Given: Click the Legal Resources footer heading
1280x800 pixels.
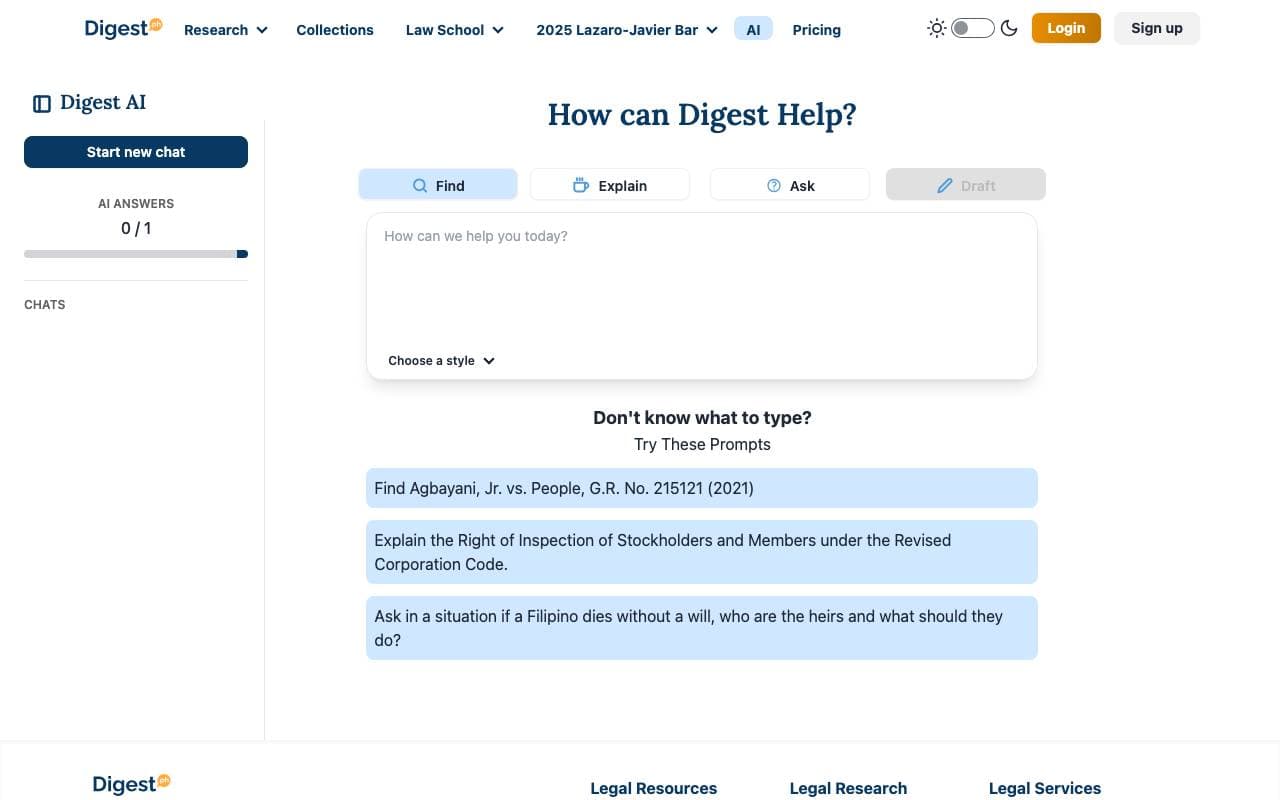Looking at the screenshot, I should 654,788.
